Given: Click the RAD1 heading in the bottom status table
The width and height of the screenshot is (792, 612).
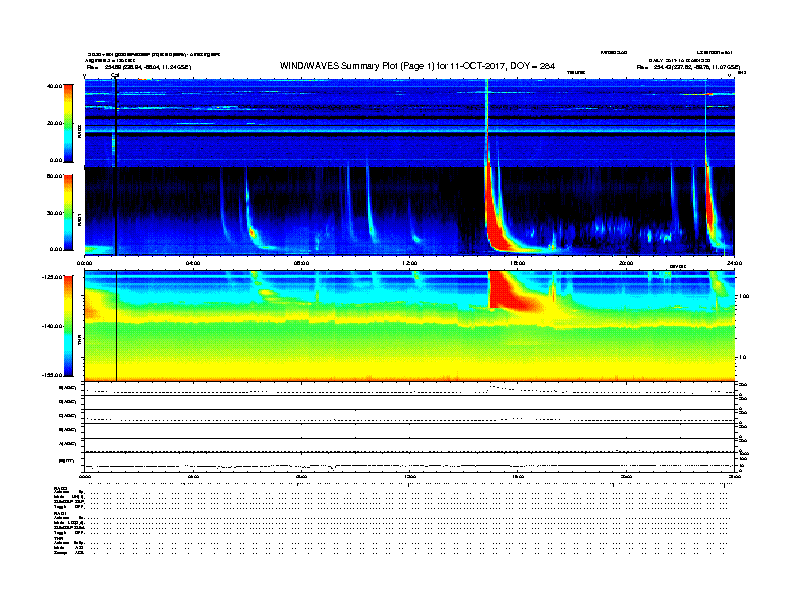Looking at the screenshot, I should [x=61, y=514].
